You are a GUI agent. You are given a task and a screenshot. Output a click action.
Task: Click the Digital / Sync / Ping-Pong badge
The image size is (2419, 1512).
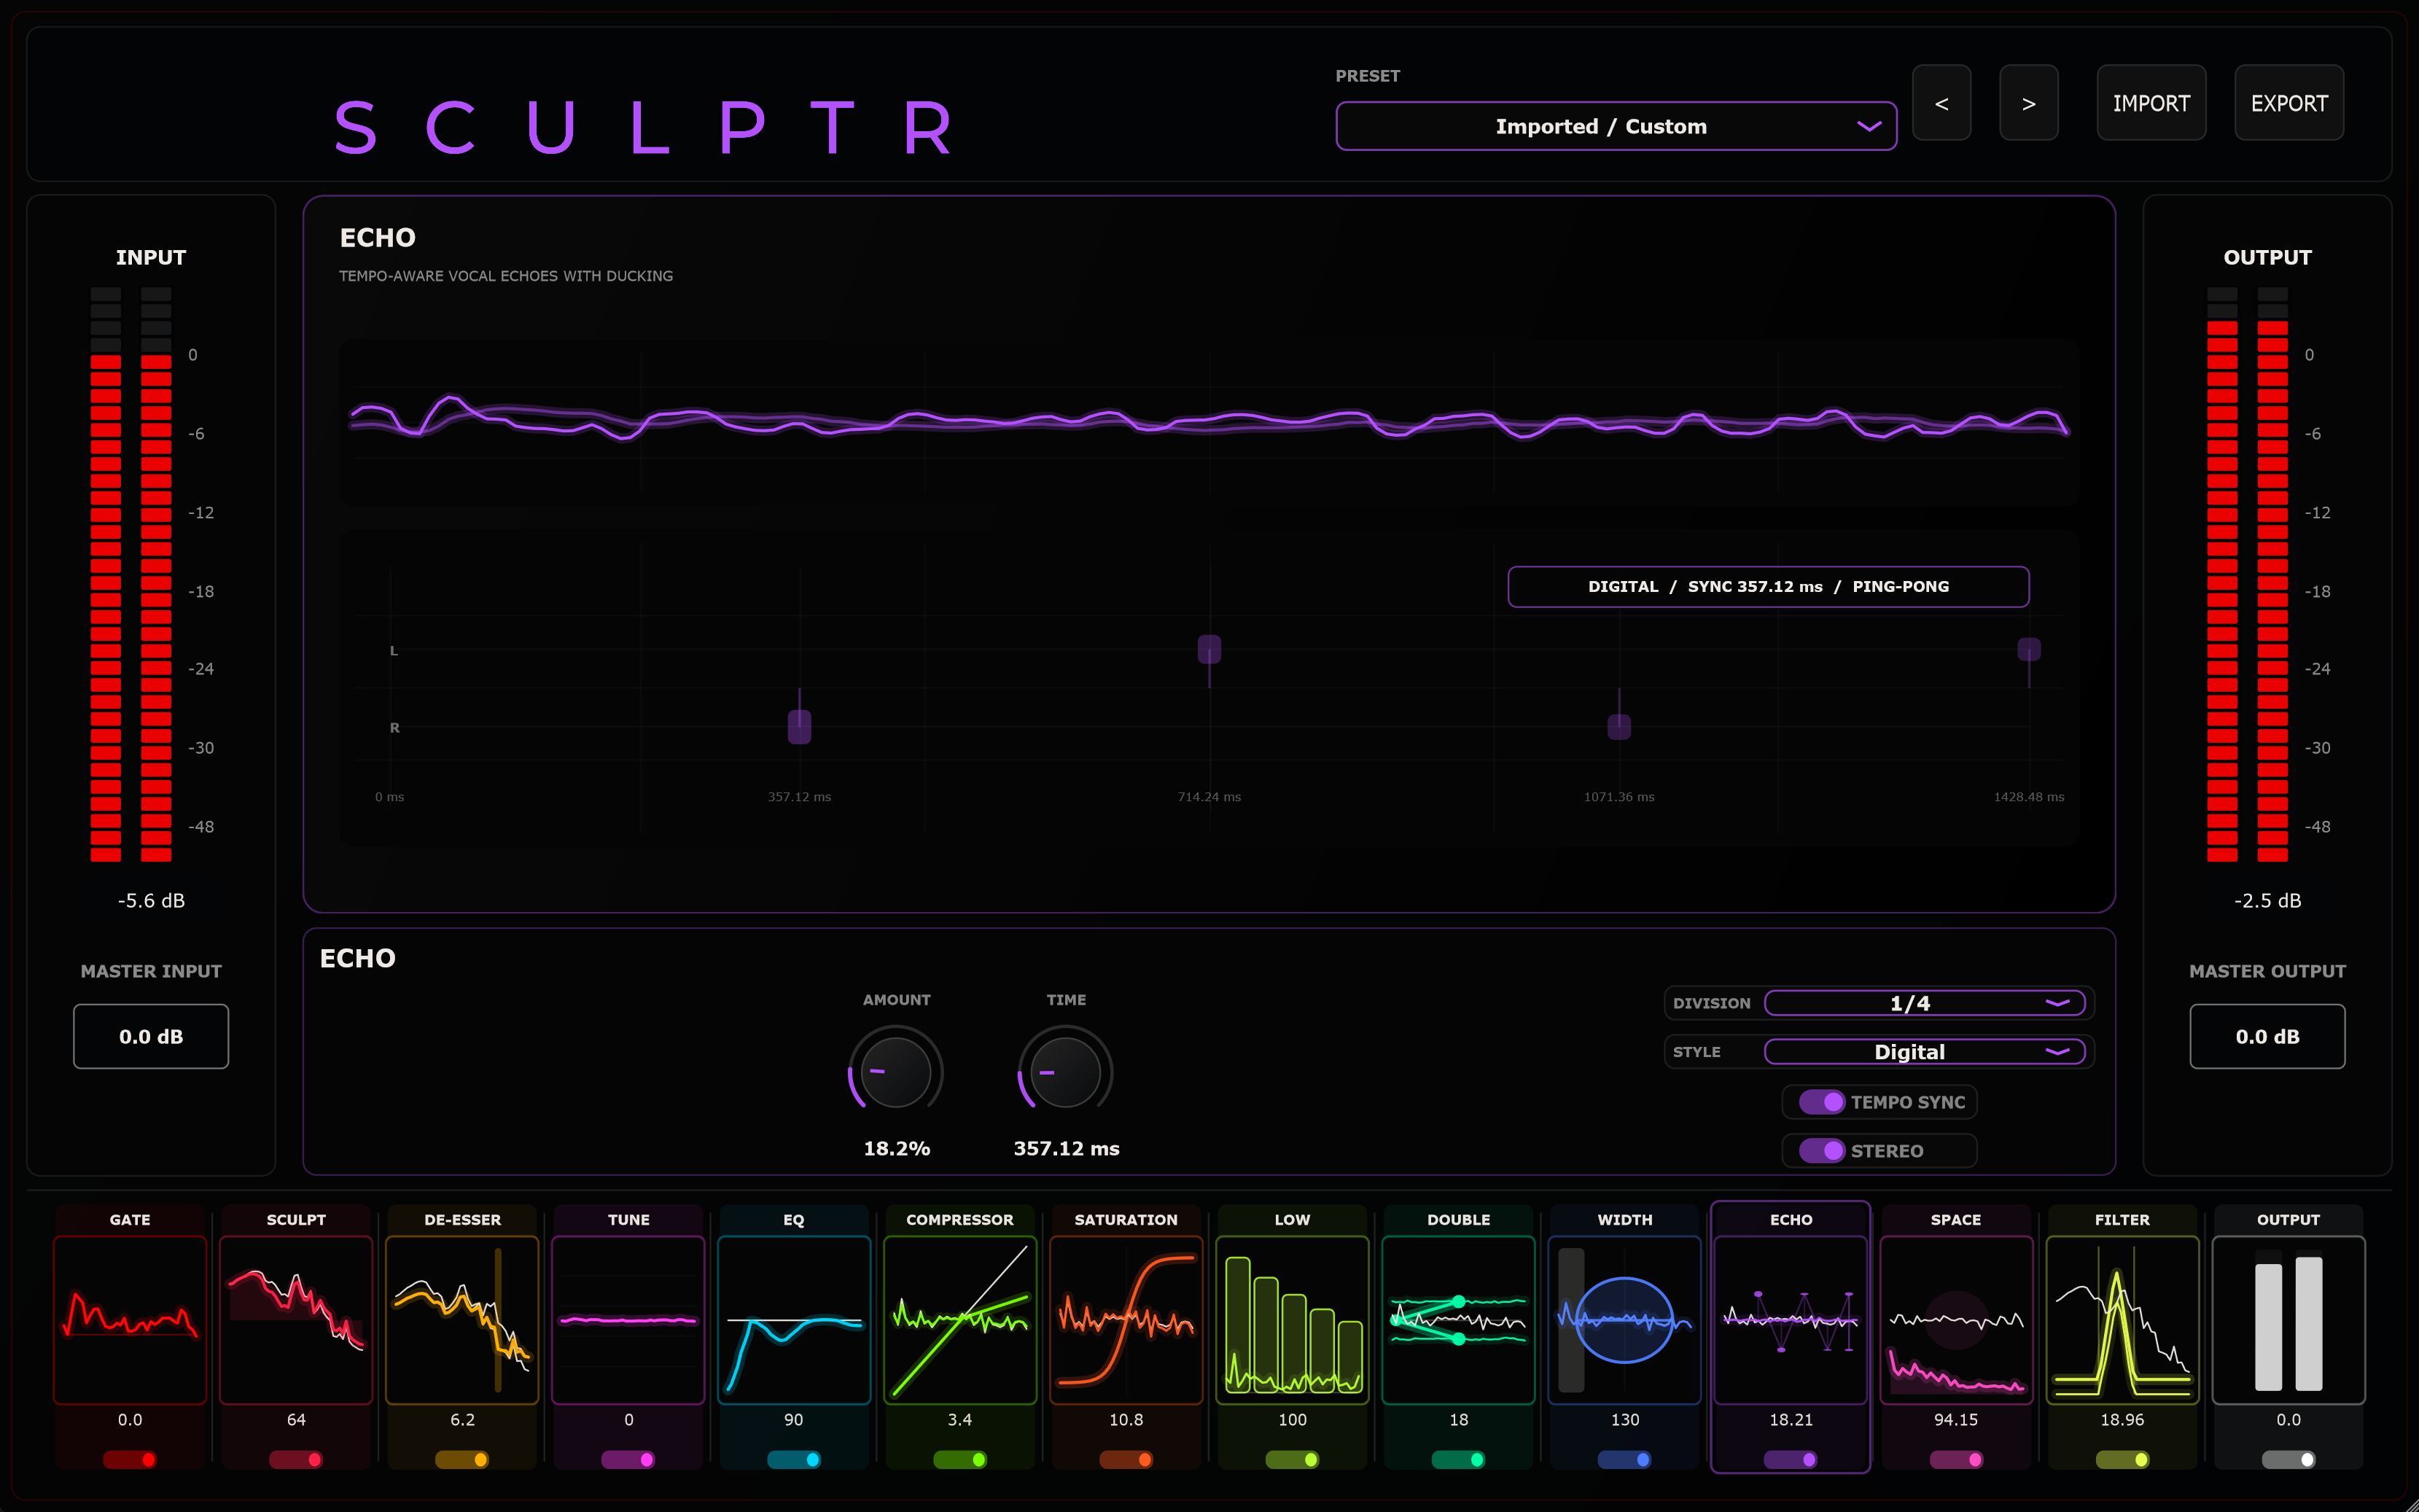pyautogui.click(x=1768, y=587)
